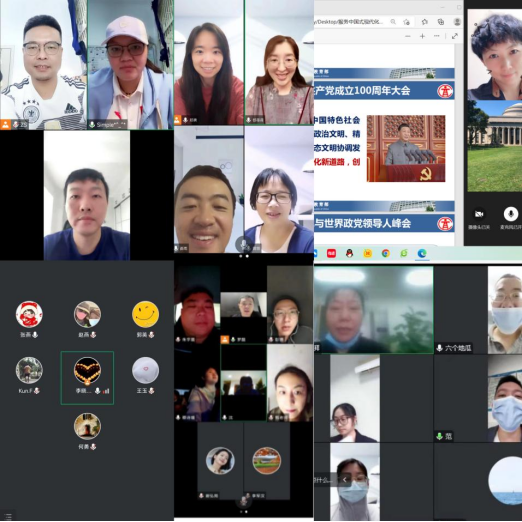Toggle the camera off button in meeting panel
The image size is (522, 522).
point(479,214)
